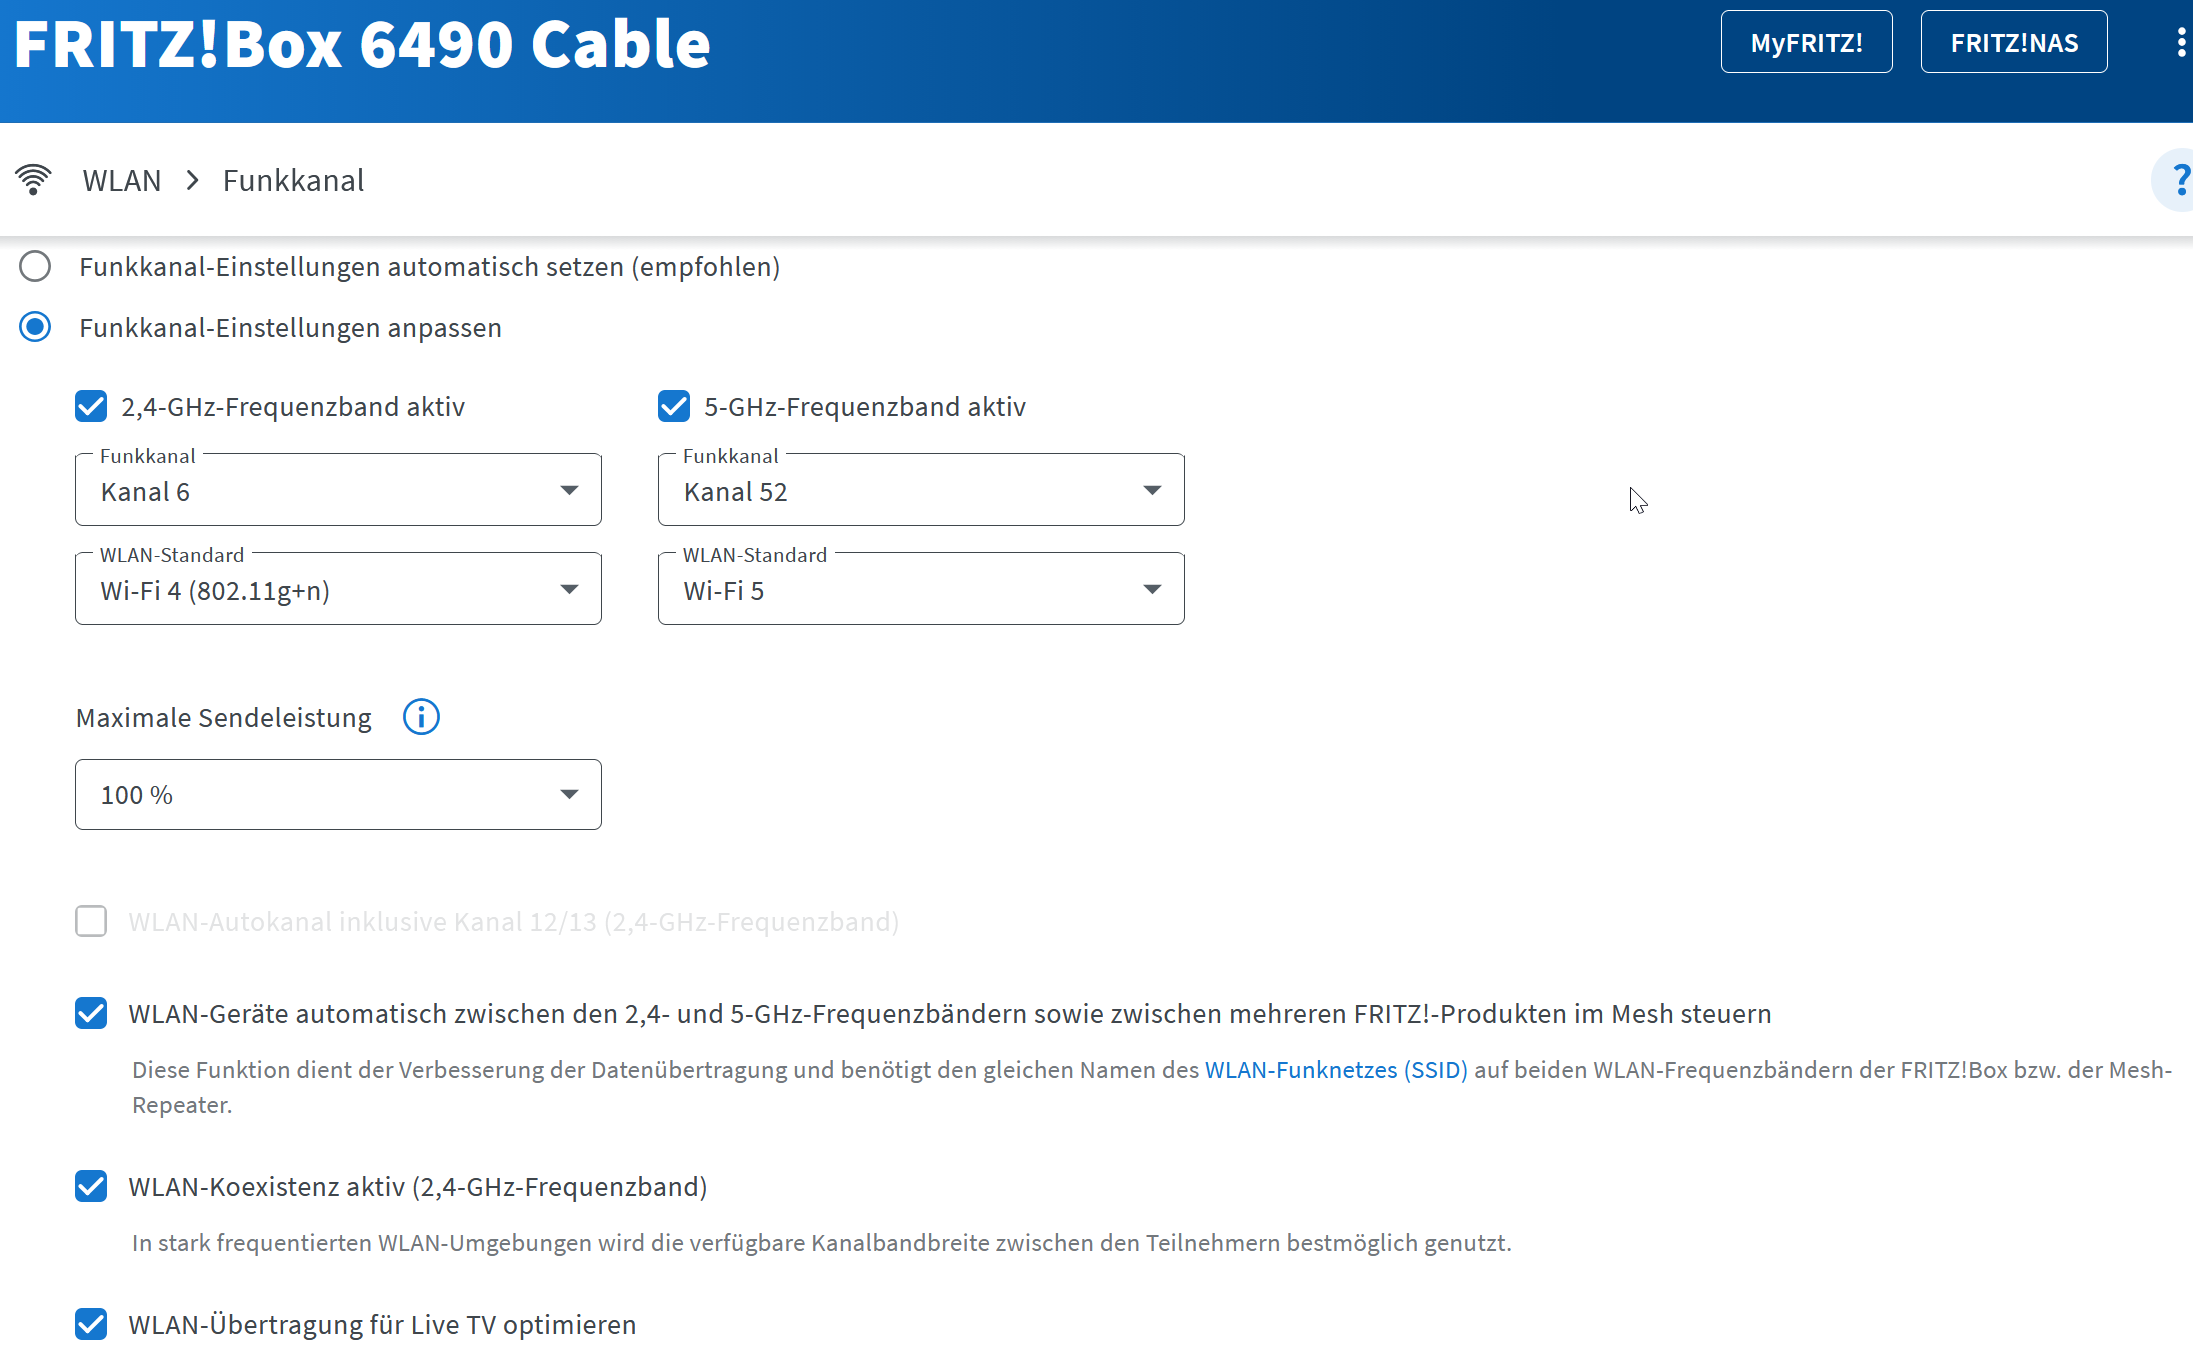Expand the Wi-Fi 5 WLAN-Standard dropdown

920,590
